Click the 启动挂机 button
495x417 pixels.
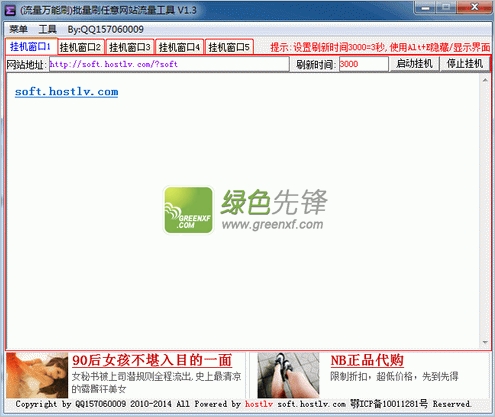point(414,64)
